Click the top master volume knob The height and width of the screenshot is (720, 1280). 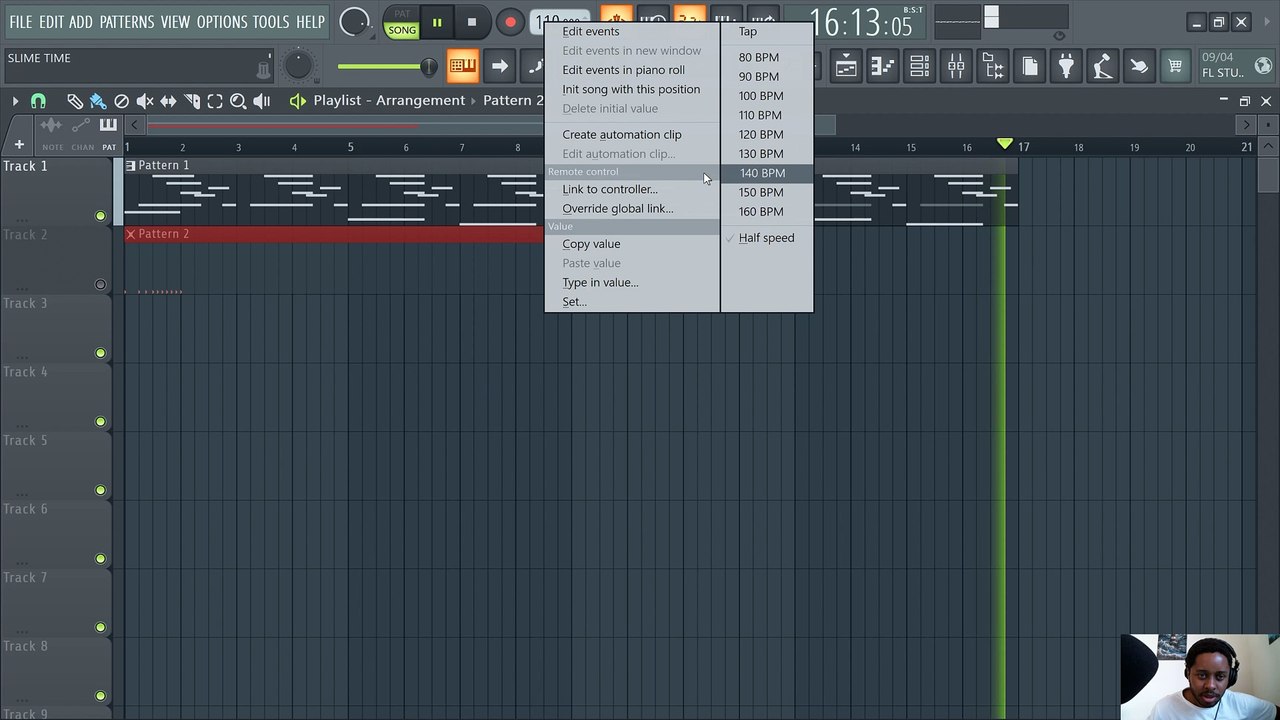pos(354,21)
